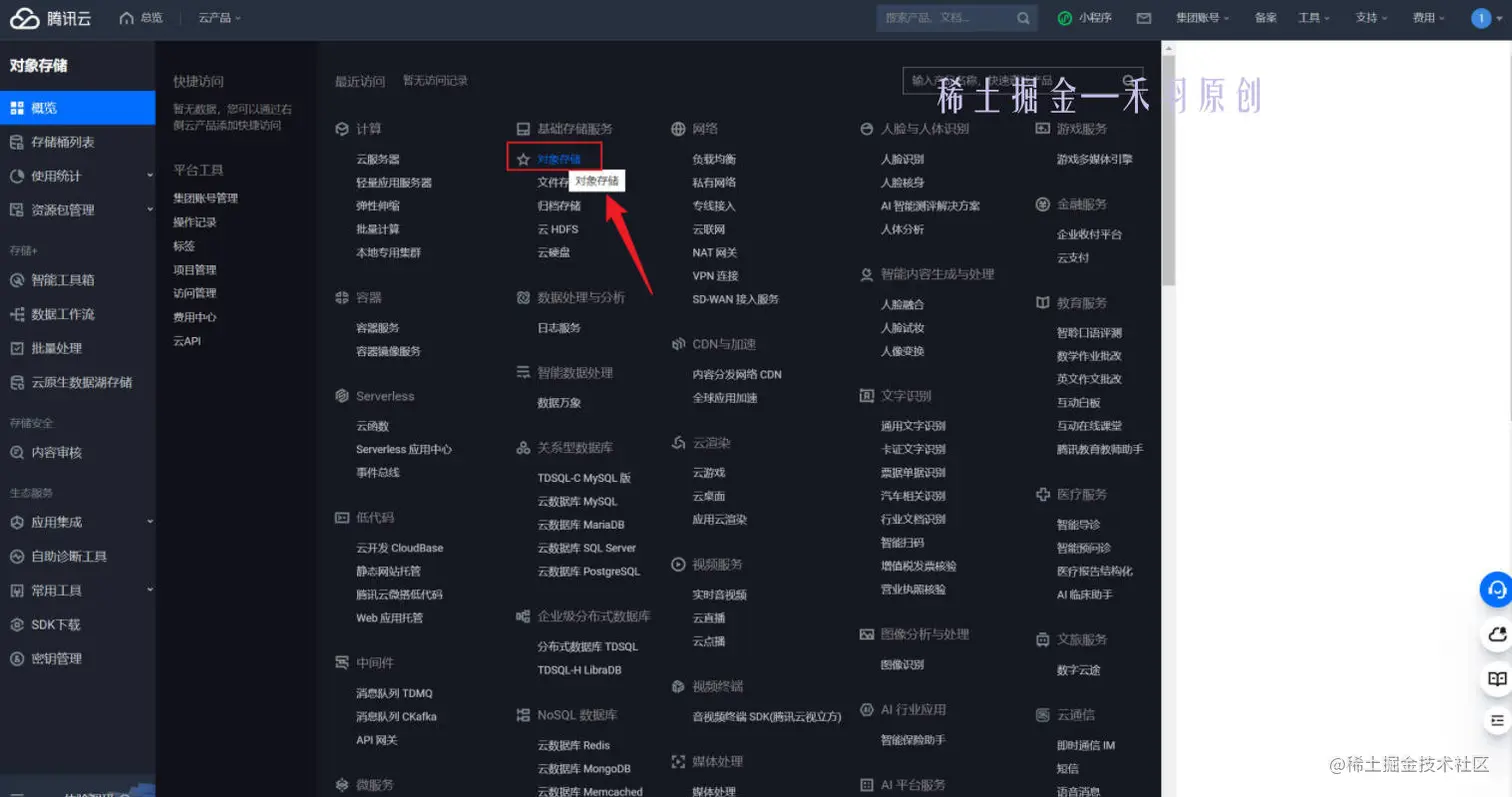
Task: Open the 内容分发网络 CDN link
Action: pyautogui.click(x=737, y=374)
